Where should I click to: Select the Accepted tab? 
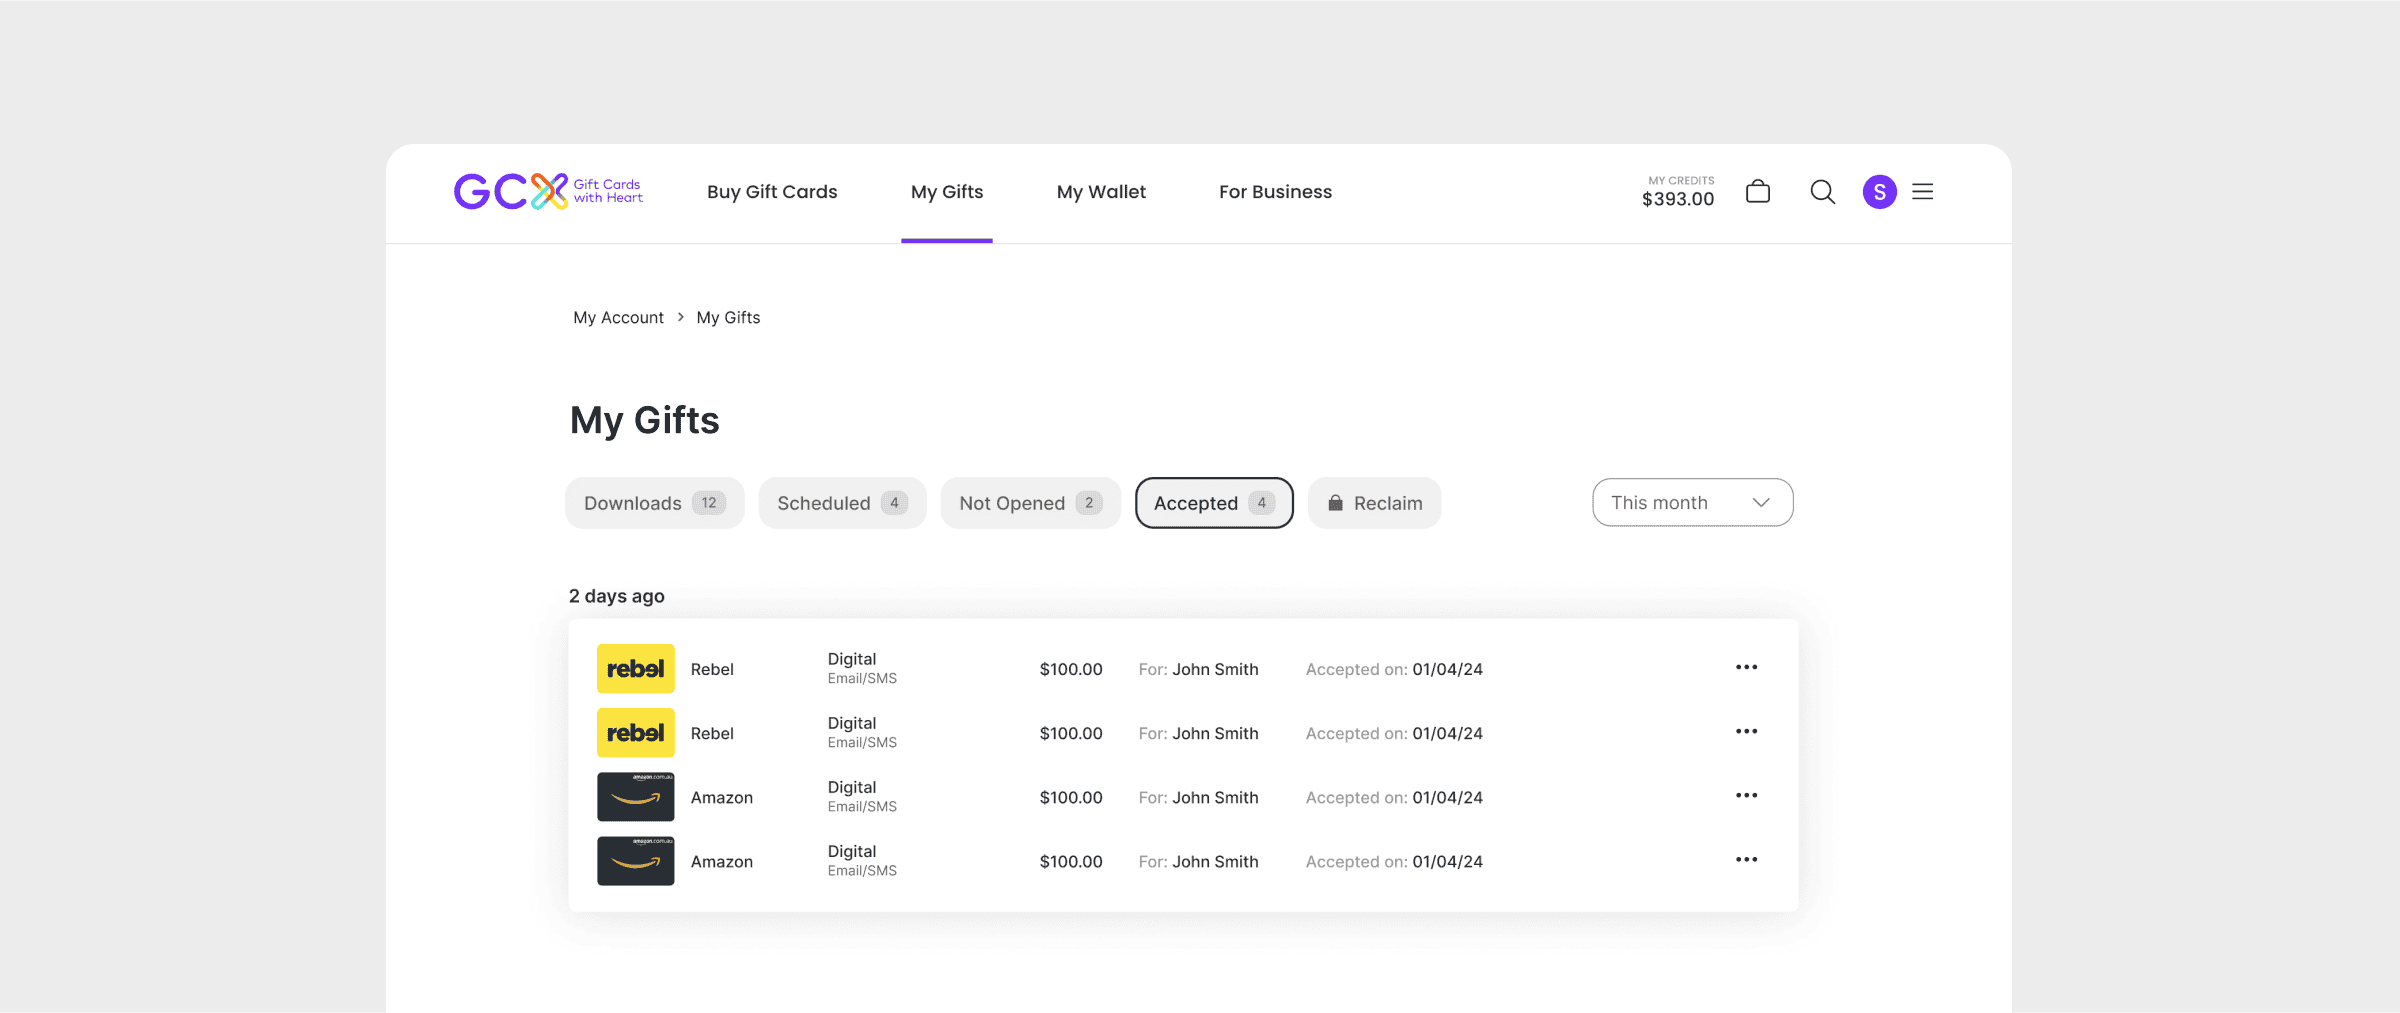click(1214, 503)
